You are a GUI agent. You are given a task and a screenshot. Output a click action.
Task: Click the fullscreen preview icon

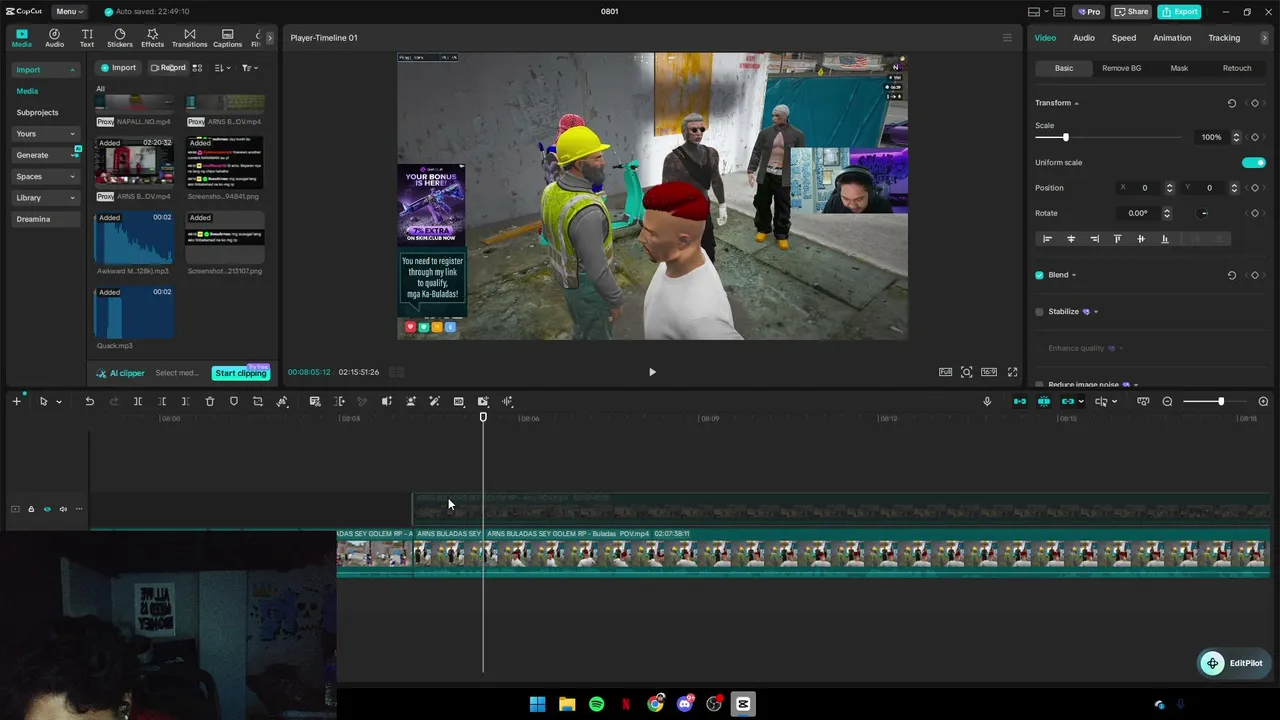pos(1012,372)
